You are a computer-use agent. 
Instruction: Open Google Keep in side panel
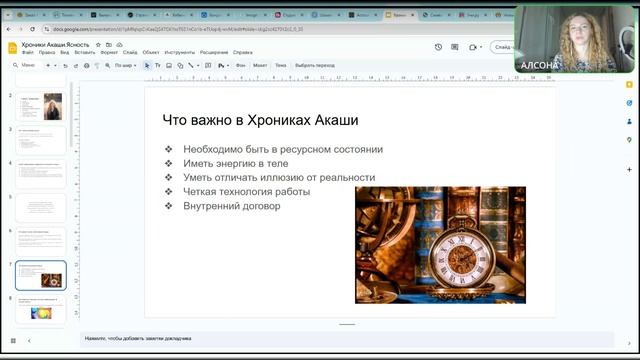[629, 84]
